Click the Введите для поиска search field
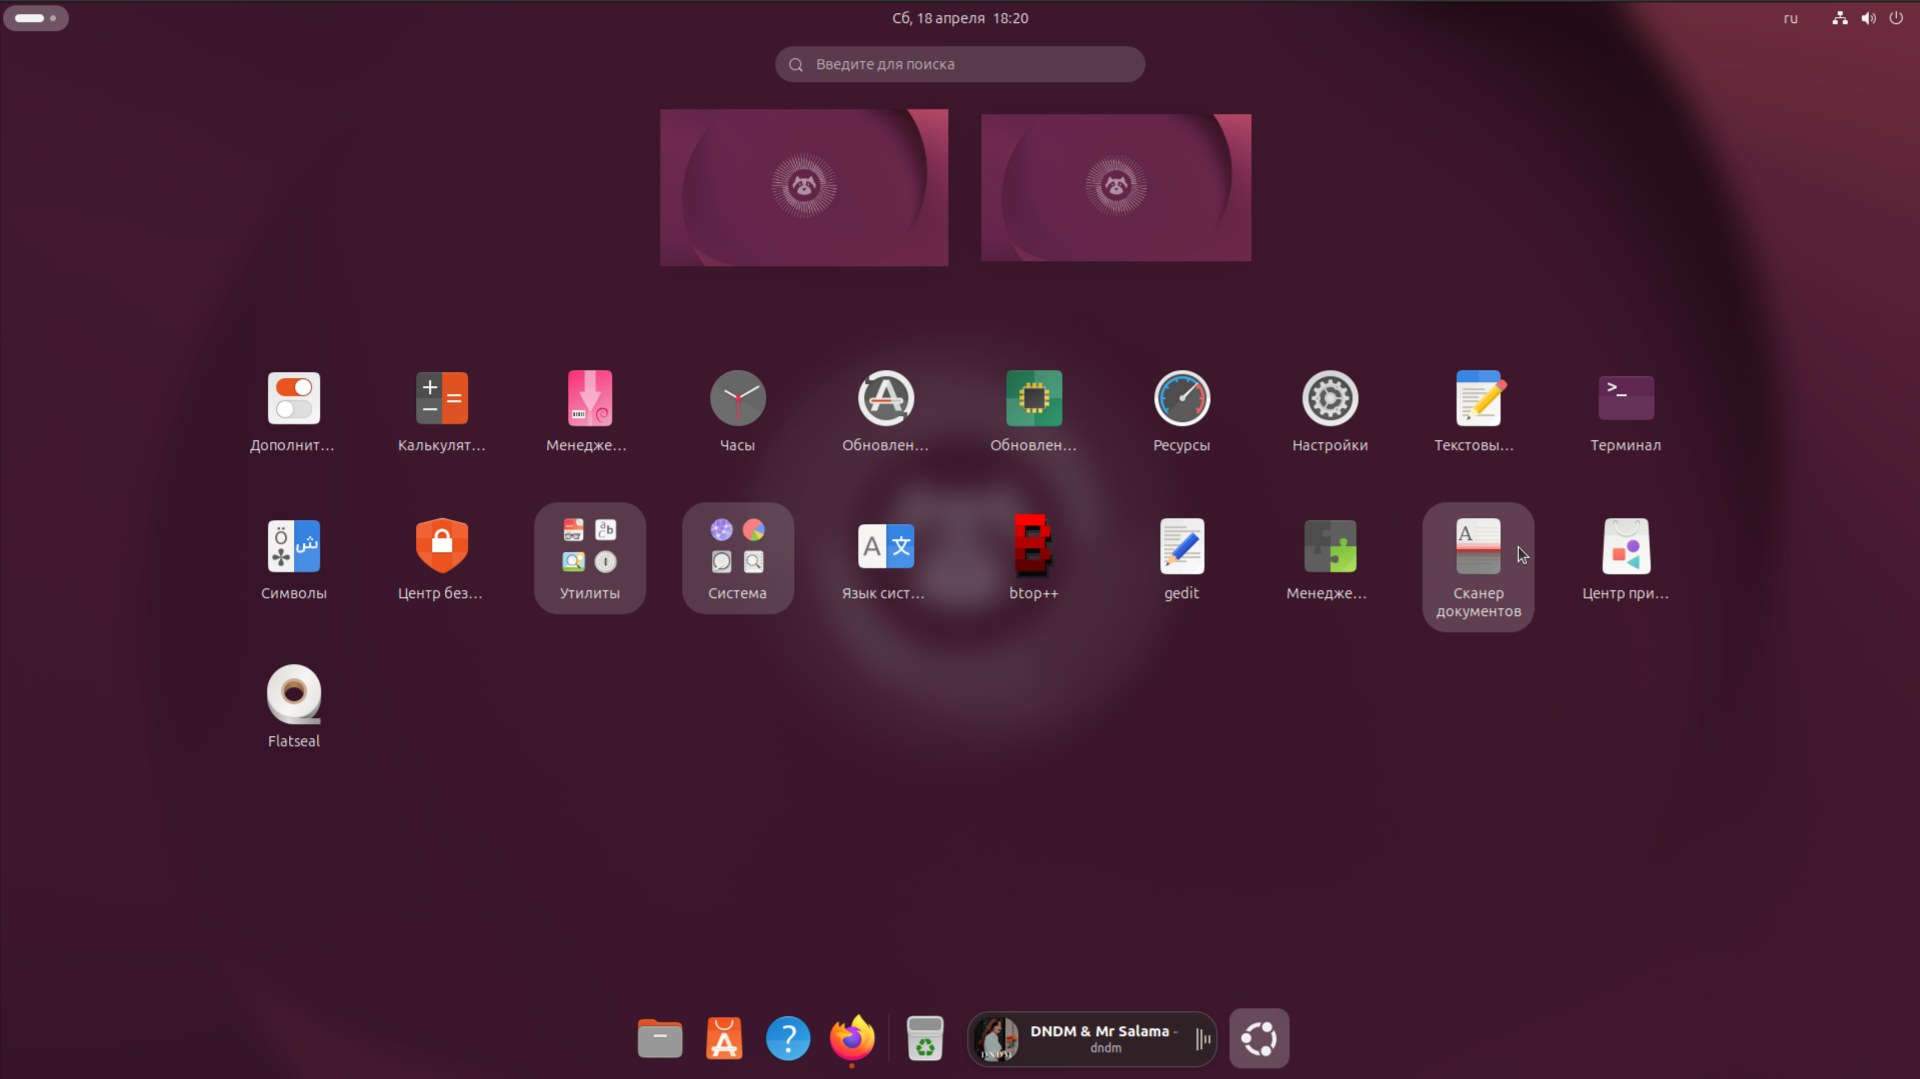The width and height of the screenshot is (1920, 1079). [959, 63]
